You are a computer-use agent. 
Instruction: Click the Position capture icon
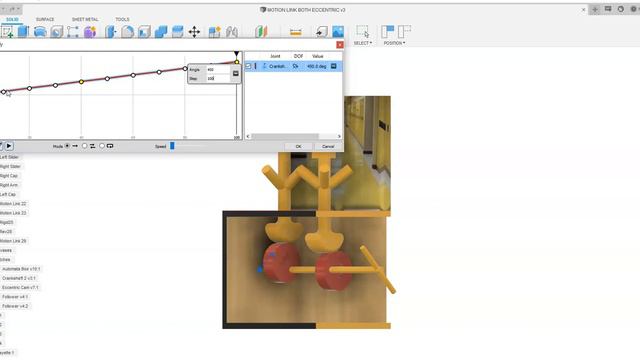387,31
